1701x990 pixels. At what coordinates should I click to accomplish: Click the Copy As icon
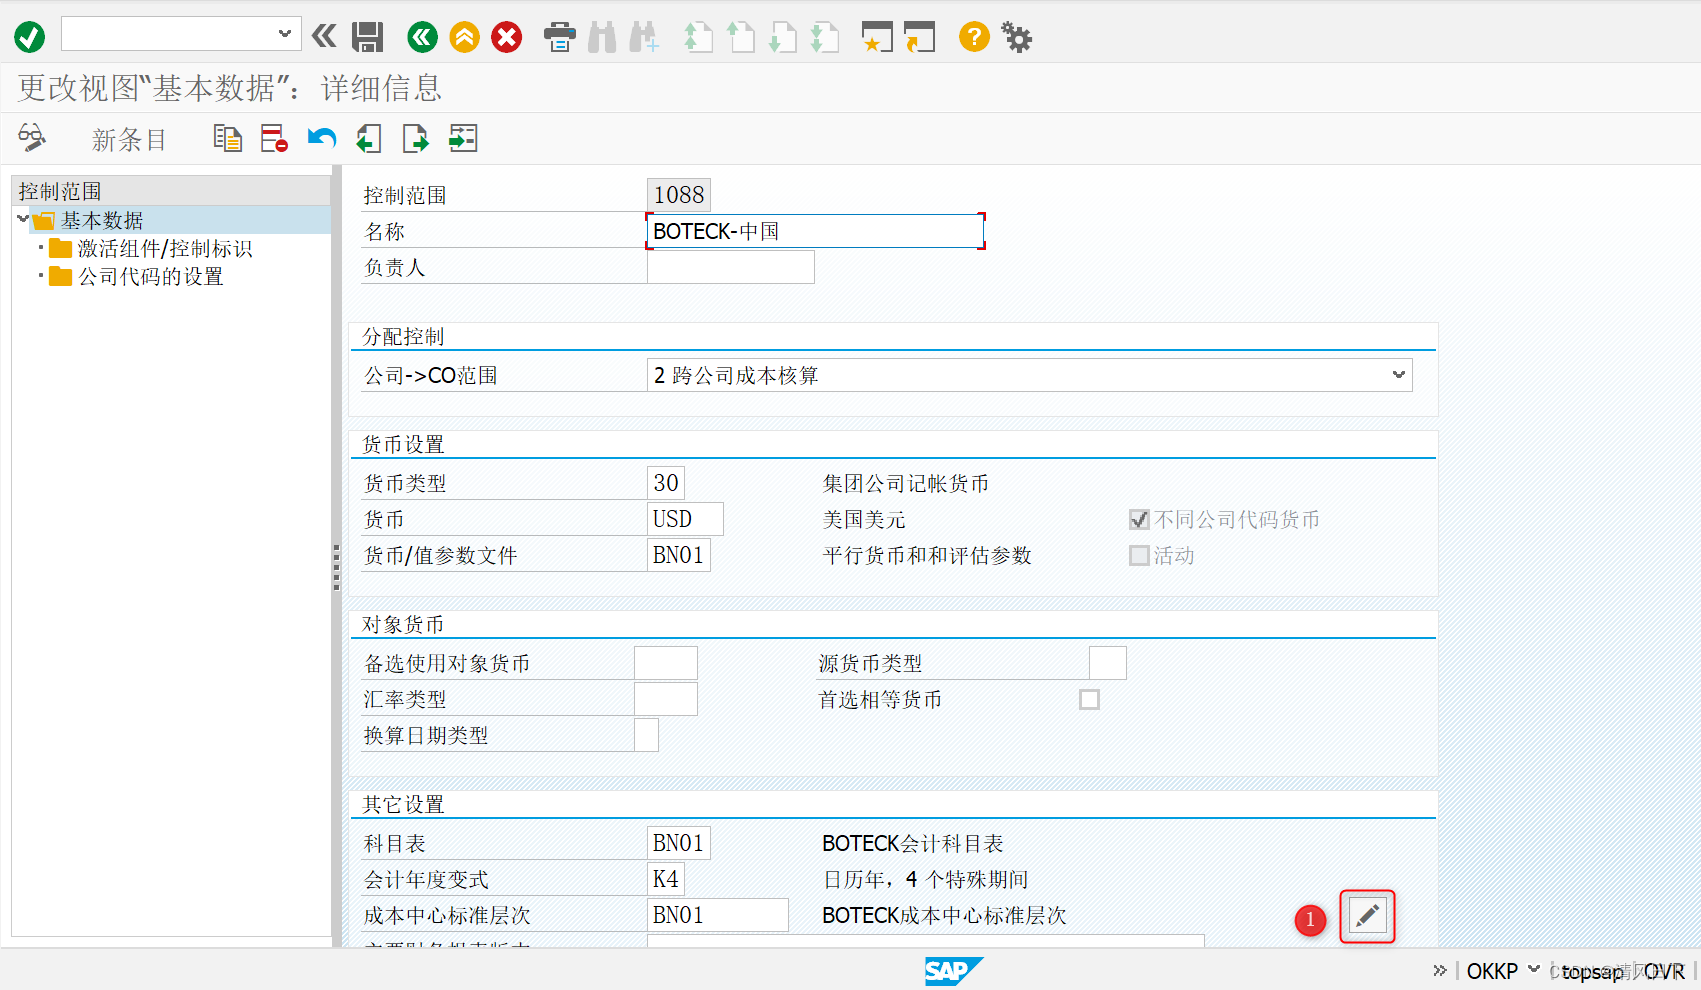pos(228,138)
